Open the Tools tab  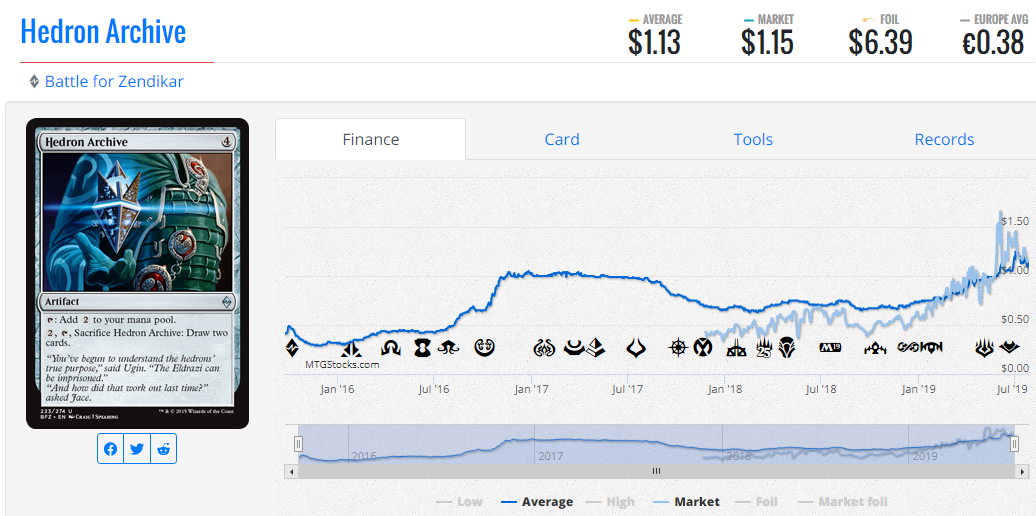point(752,140)
